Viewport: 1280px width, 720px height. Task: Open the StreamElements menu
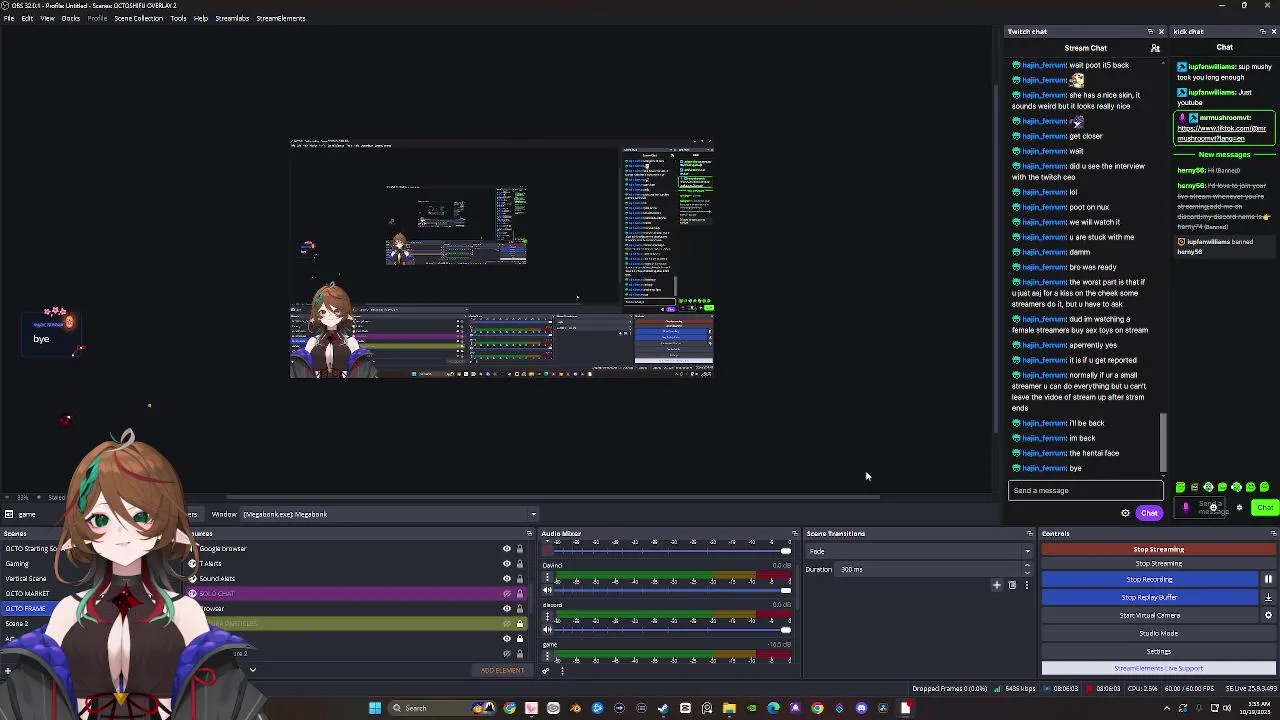tap(281, 18)
